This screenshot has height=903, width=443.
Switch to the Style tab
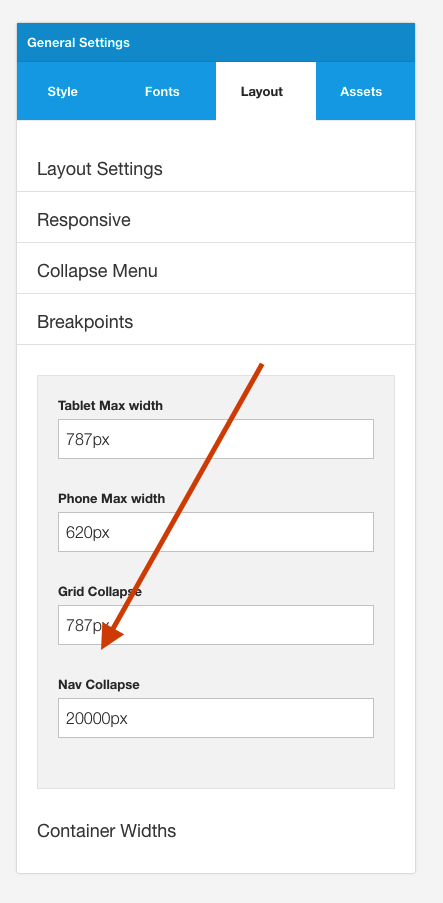62,92
